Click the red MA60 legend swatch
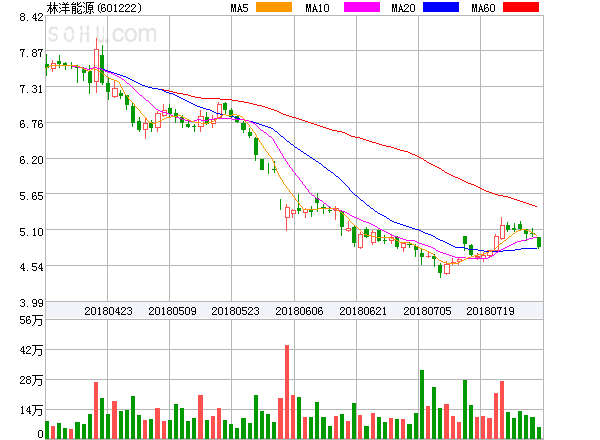Viewport: 600px width, 440px height. click(521, 7)
